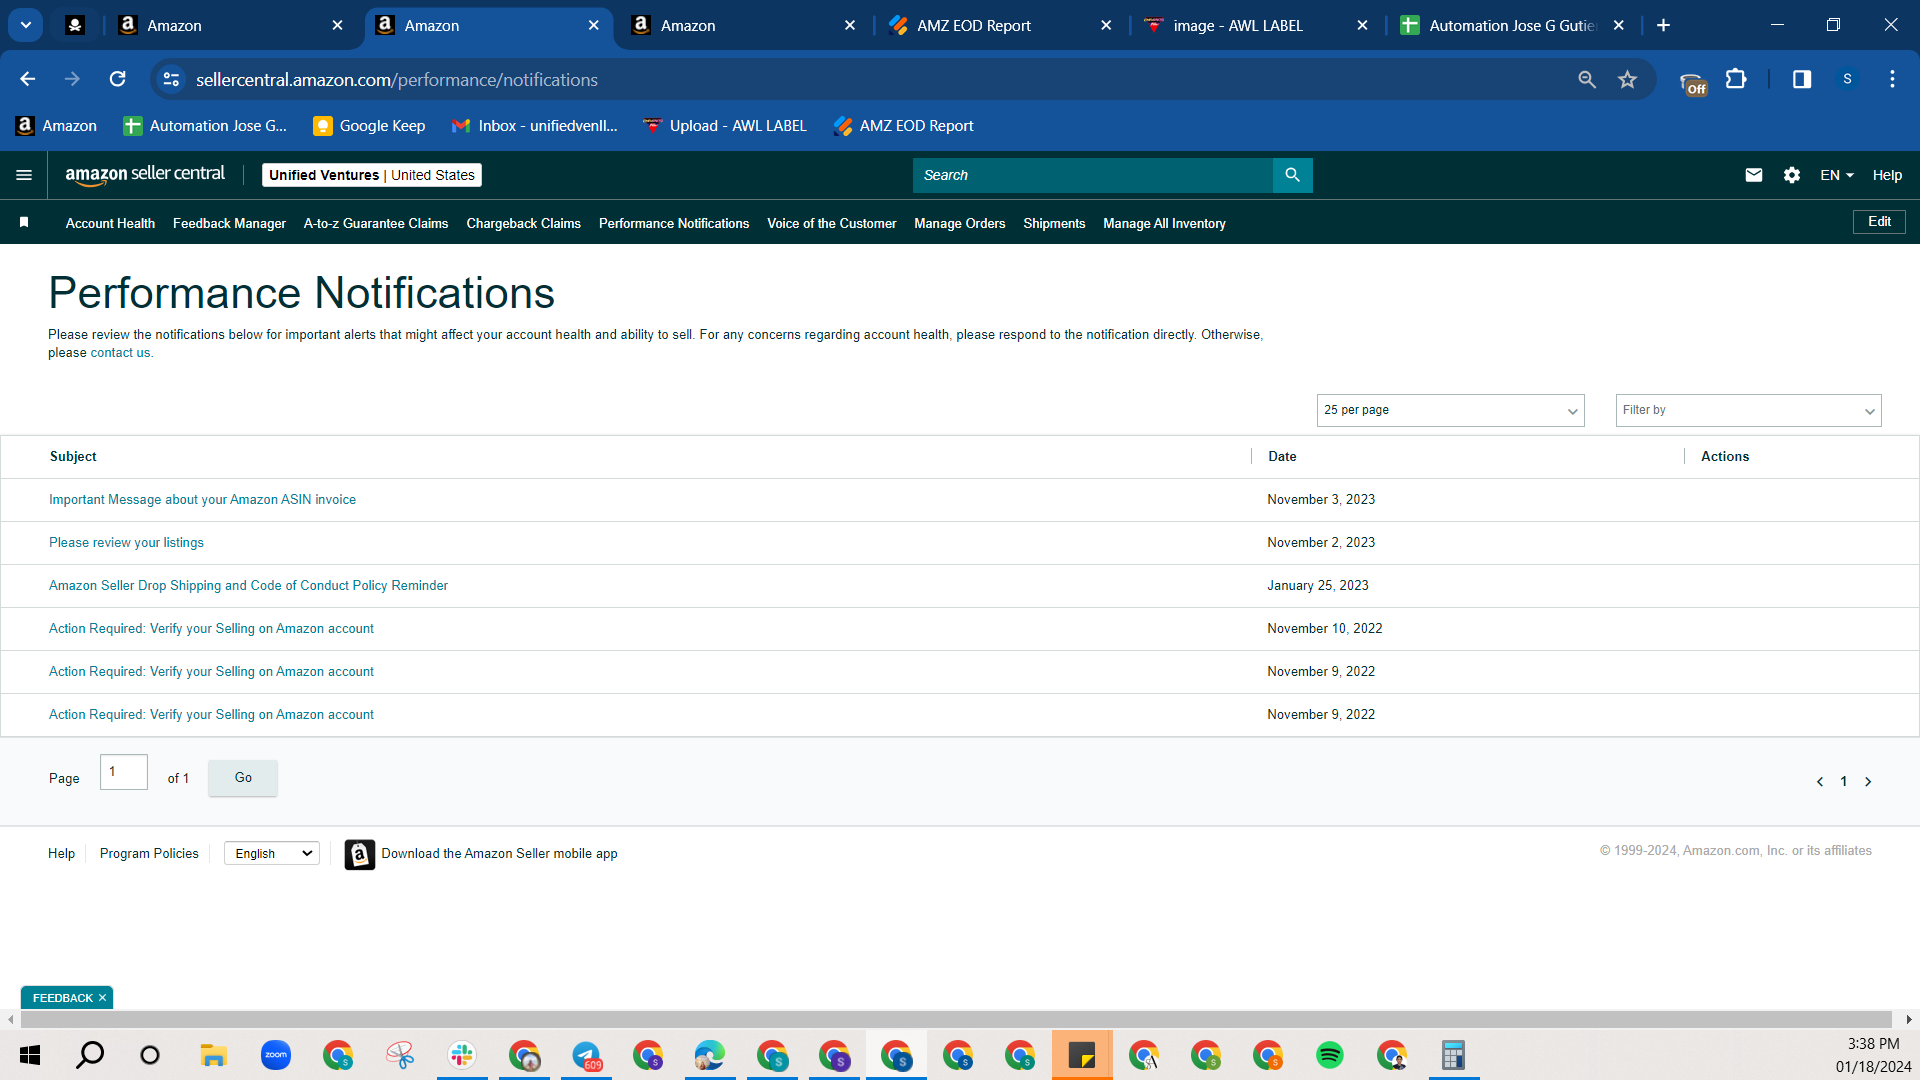Go to next page chevron in pagination

click(x=1868, y=782)
